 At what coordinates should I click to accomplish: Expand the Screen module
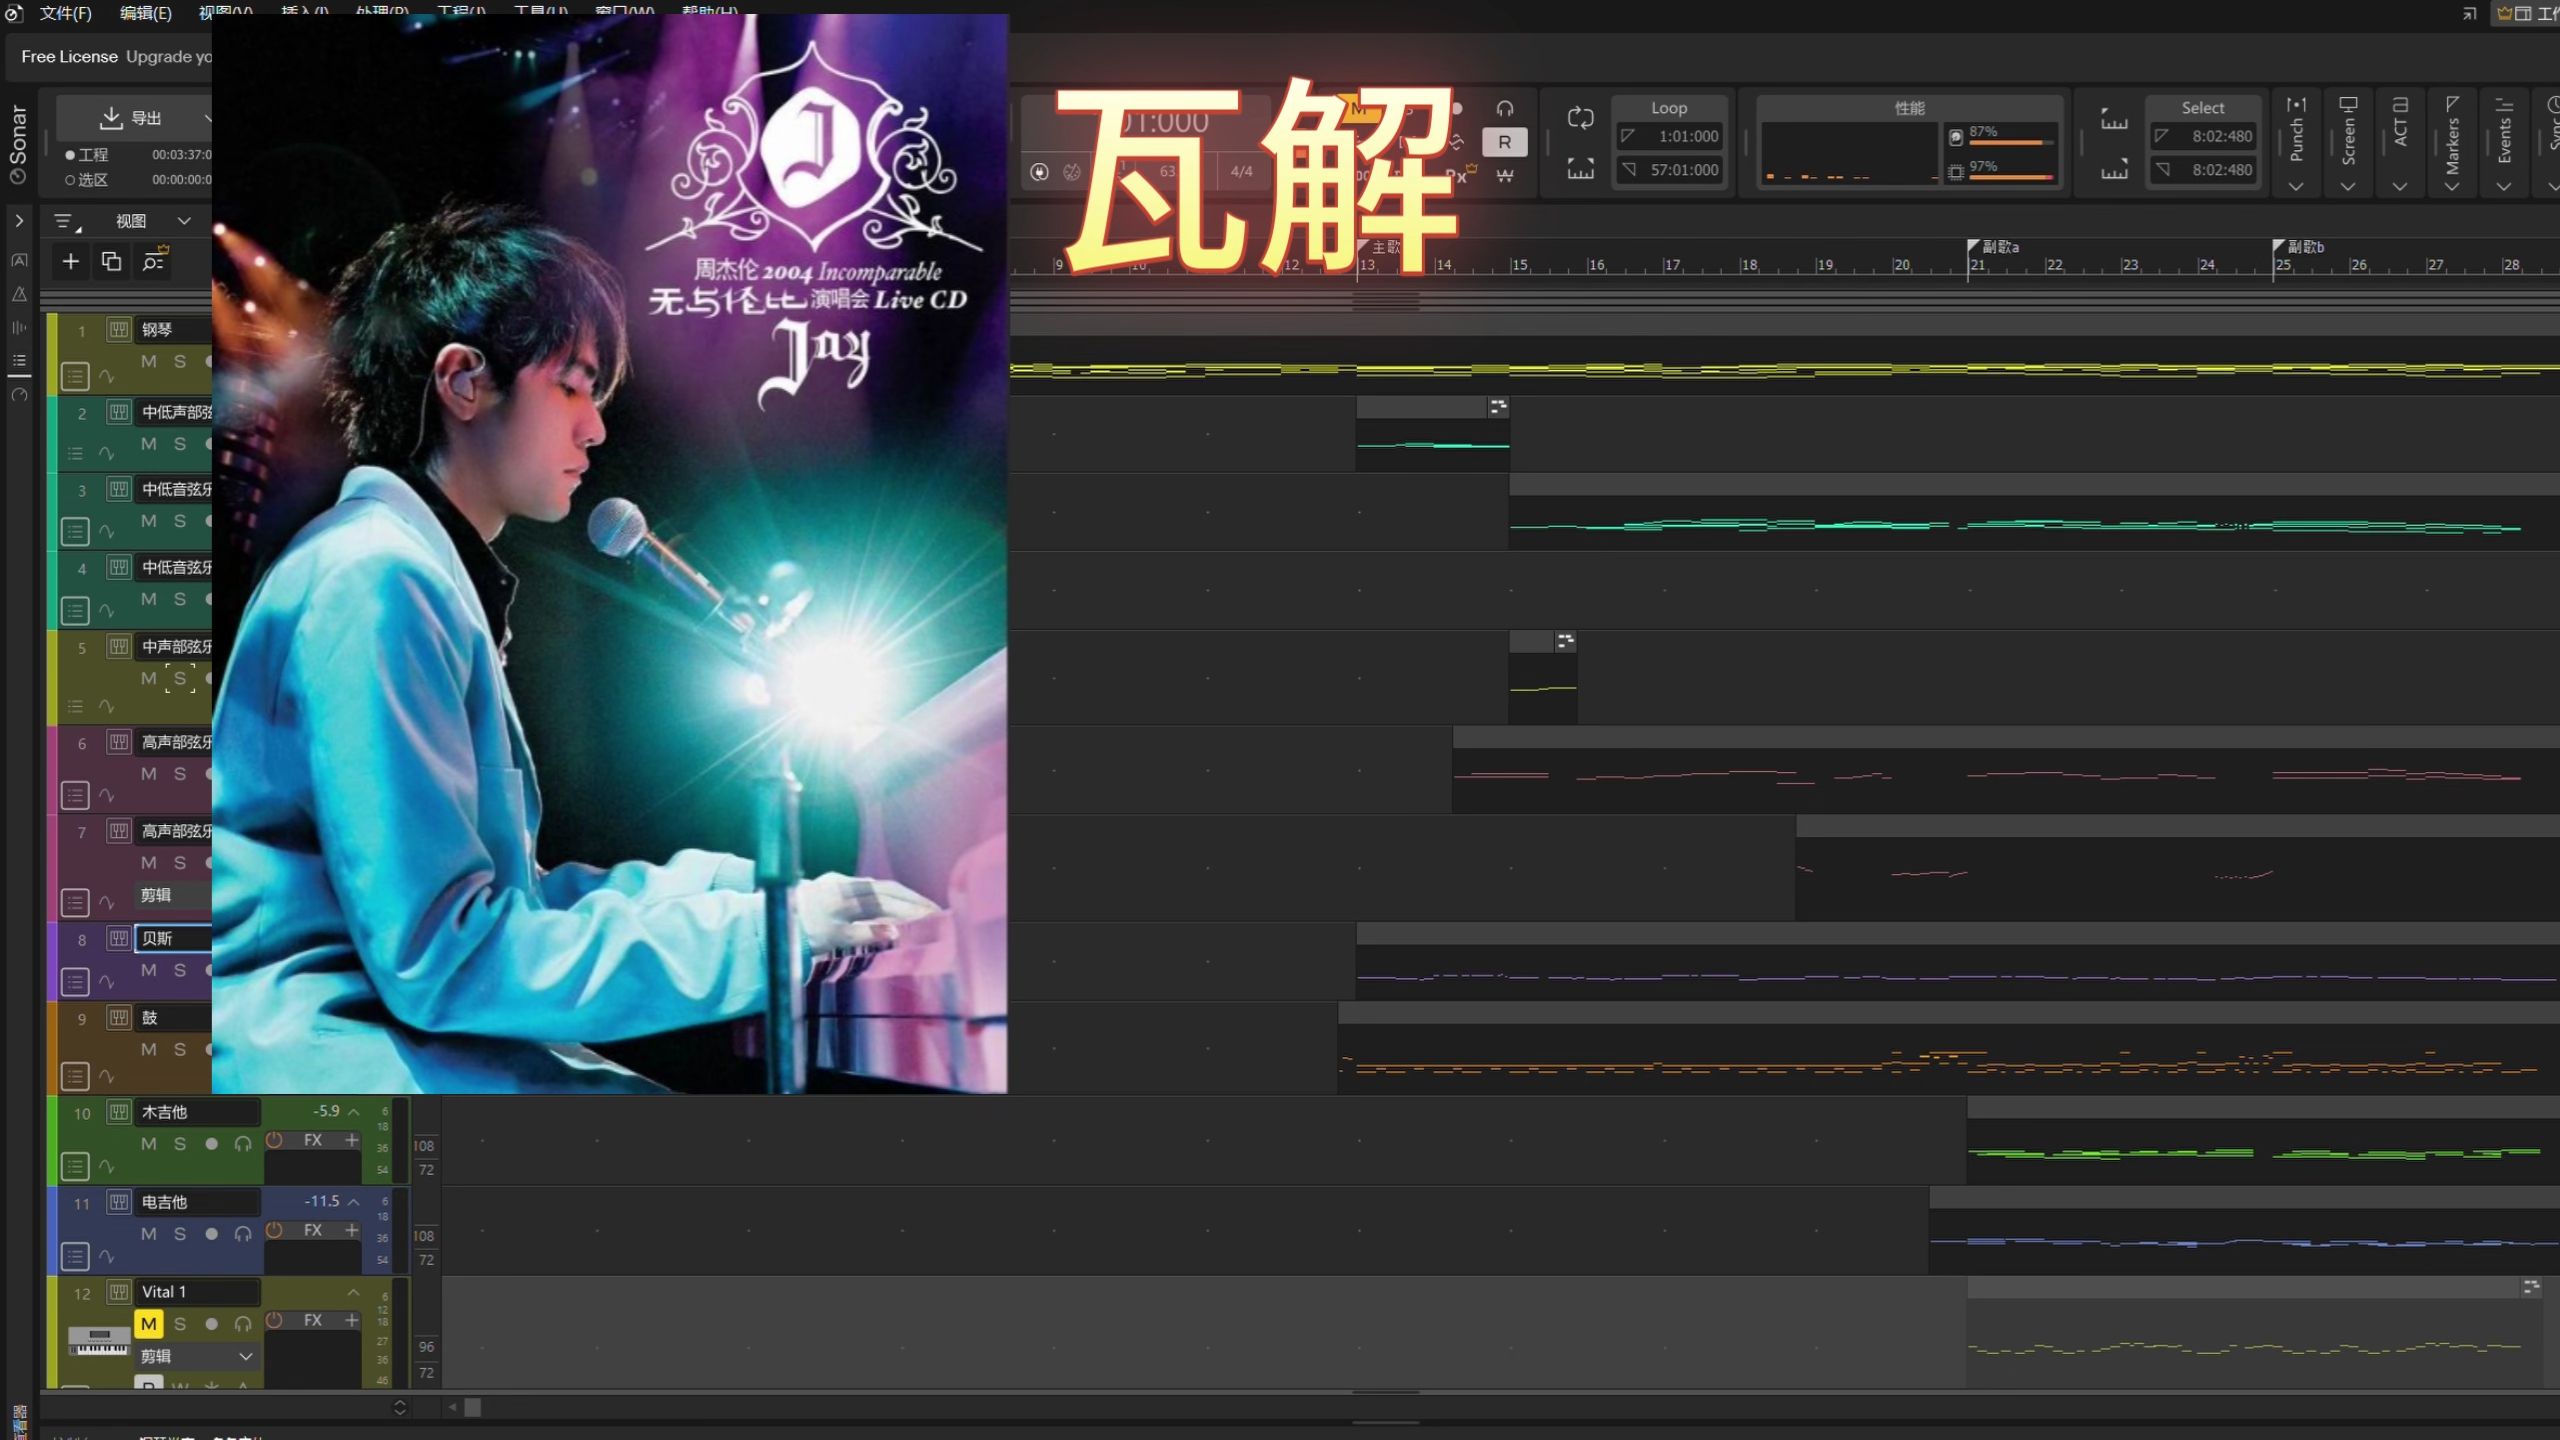point(2348,186)
